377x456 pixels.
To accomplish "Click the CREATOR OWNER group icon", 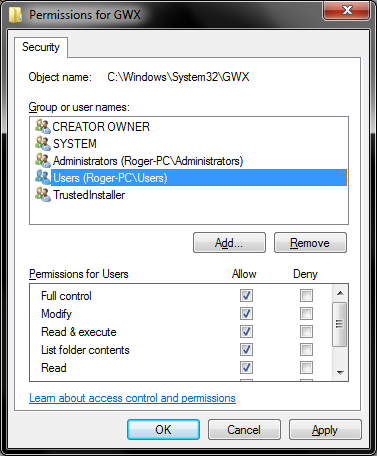I will pos(43,126).
